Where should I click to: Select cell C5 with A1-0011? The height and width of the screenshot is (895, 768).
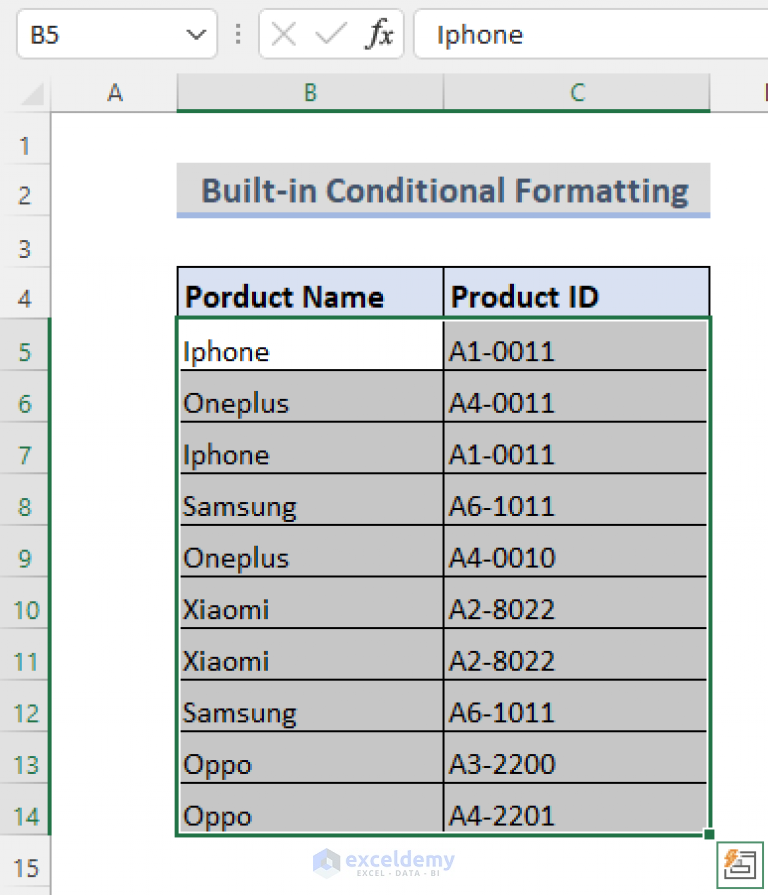coord(577,346)
